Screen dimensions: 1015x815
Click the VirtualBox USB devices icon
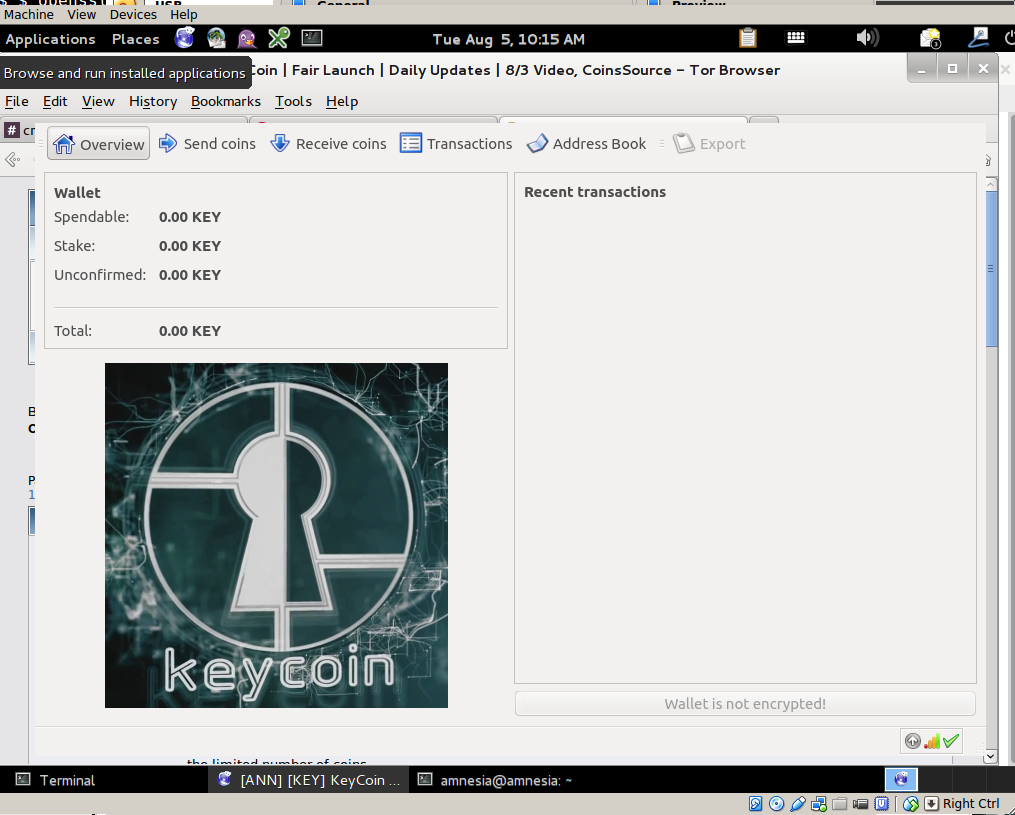coord(798,804)
